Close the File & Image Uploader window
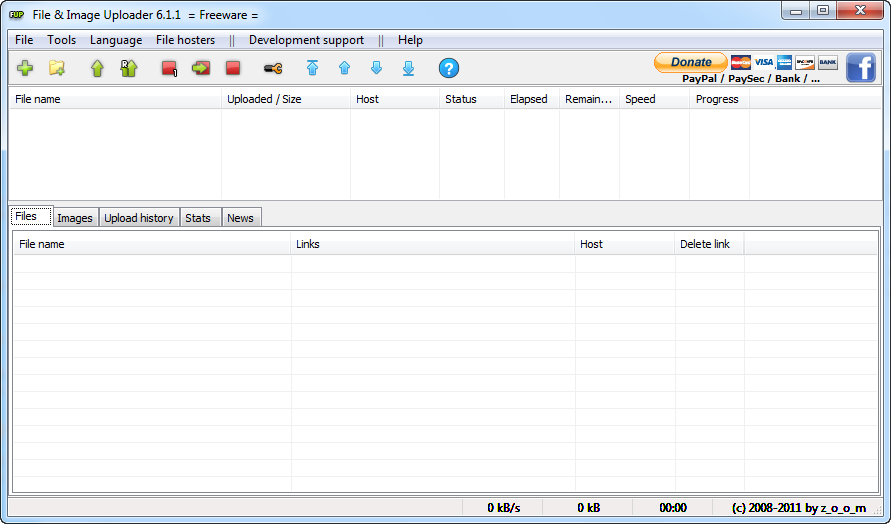This screenshot has height=524, width=891. [x=860, y=11]
